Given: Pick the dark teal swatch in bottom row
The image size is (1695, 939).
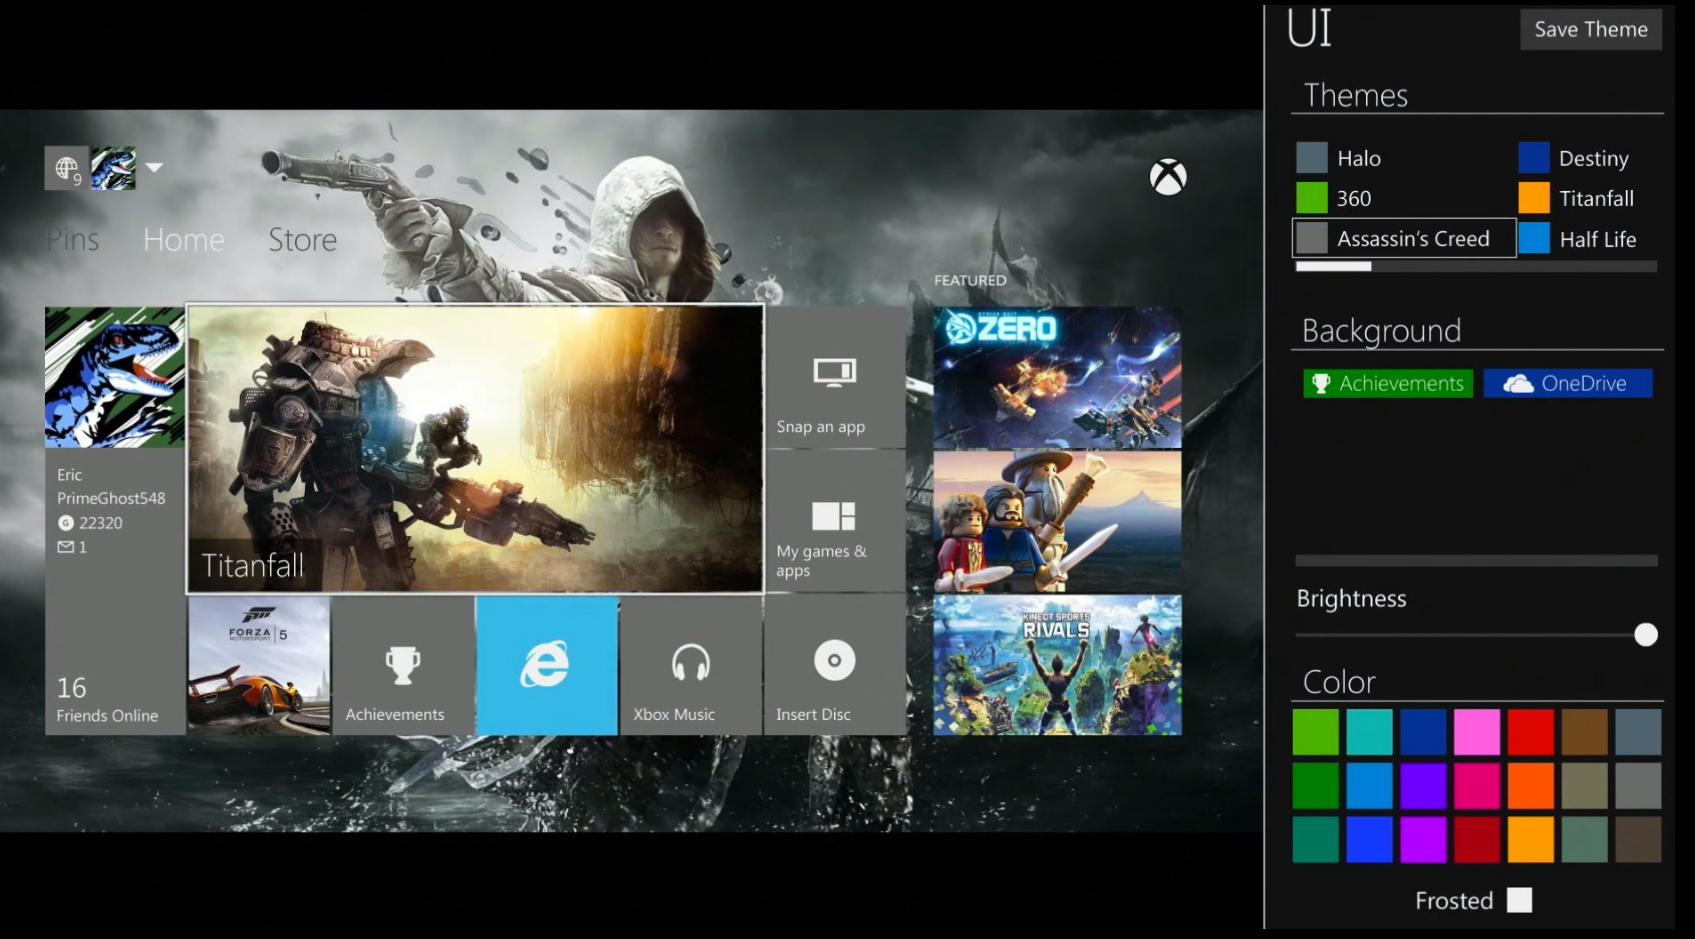Looking at the screenshot, I should 1316,840.
